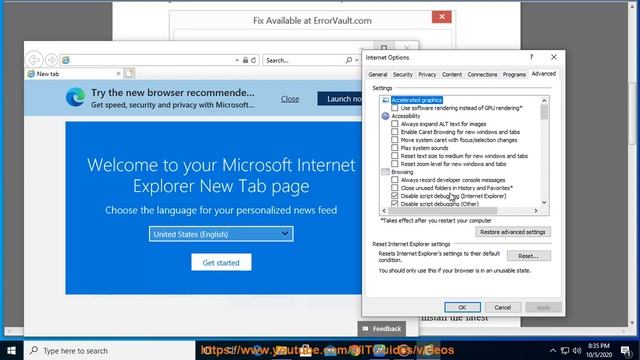Enable Always record developer console messages

tap(394, 180)
